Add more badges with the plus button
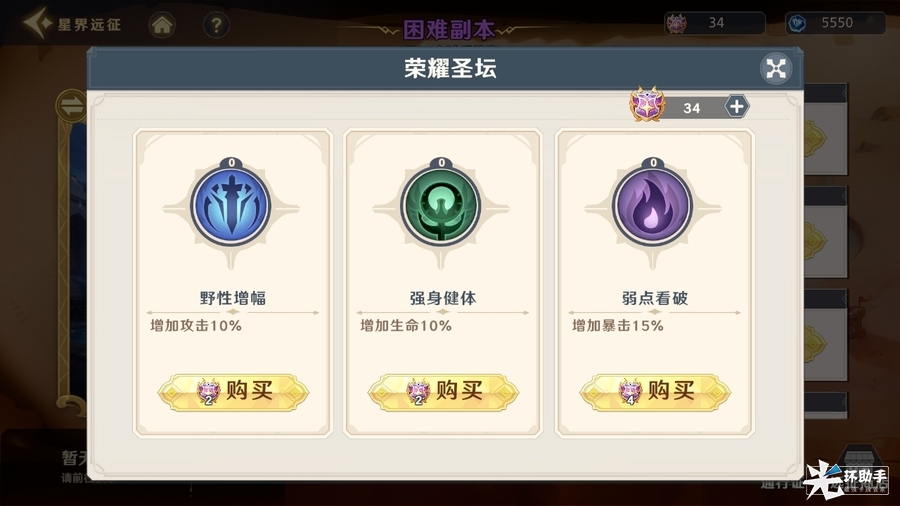 pos(736,106)
